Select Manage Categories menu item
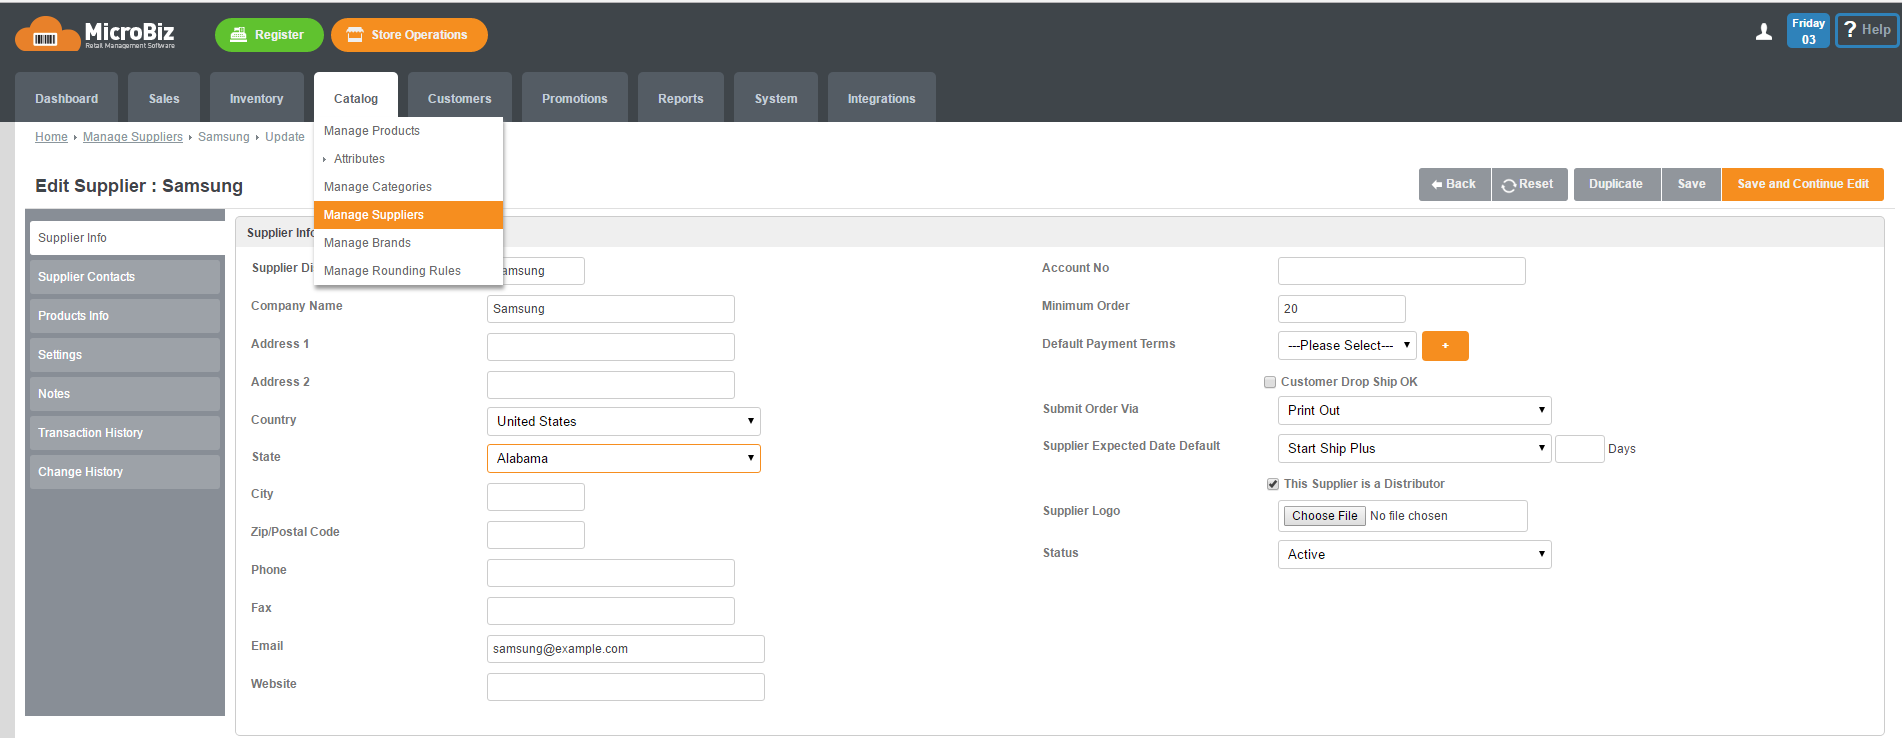The image size is (1902, 738). click(408, 187)
